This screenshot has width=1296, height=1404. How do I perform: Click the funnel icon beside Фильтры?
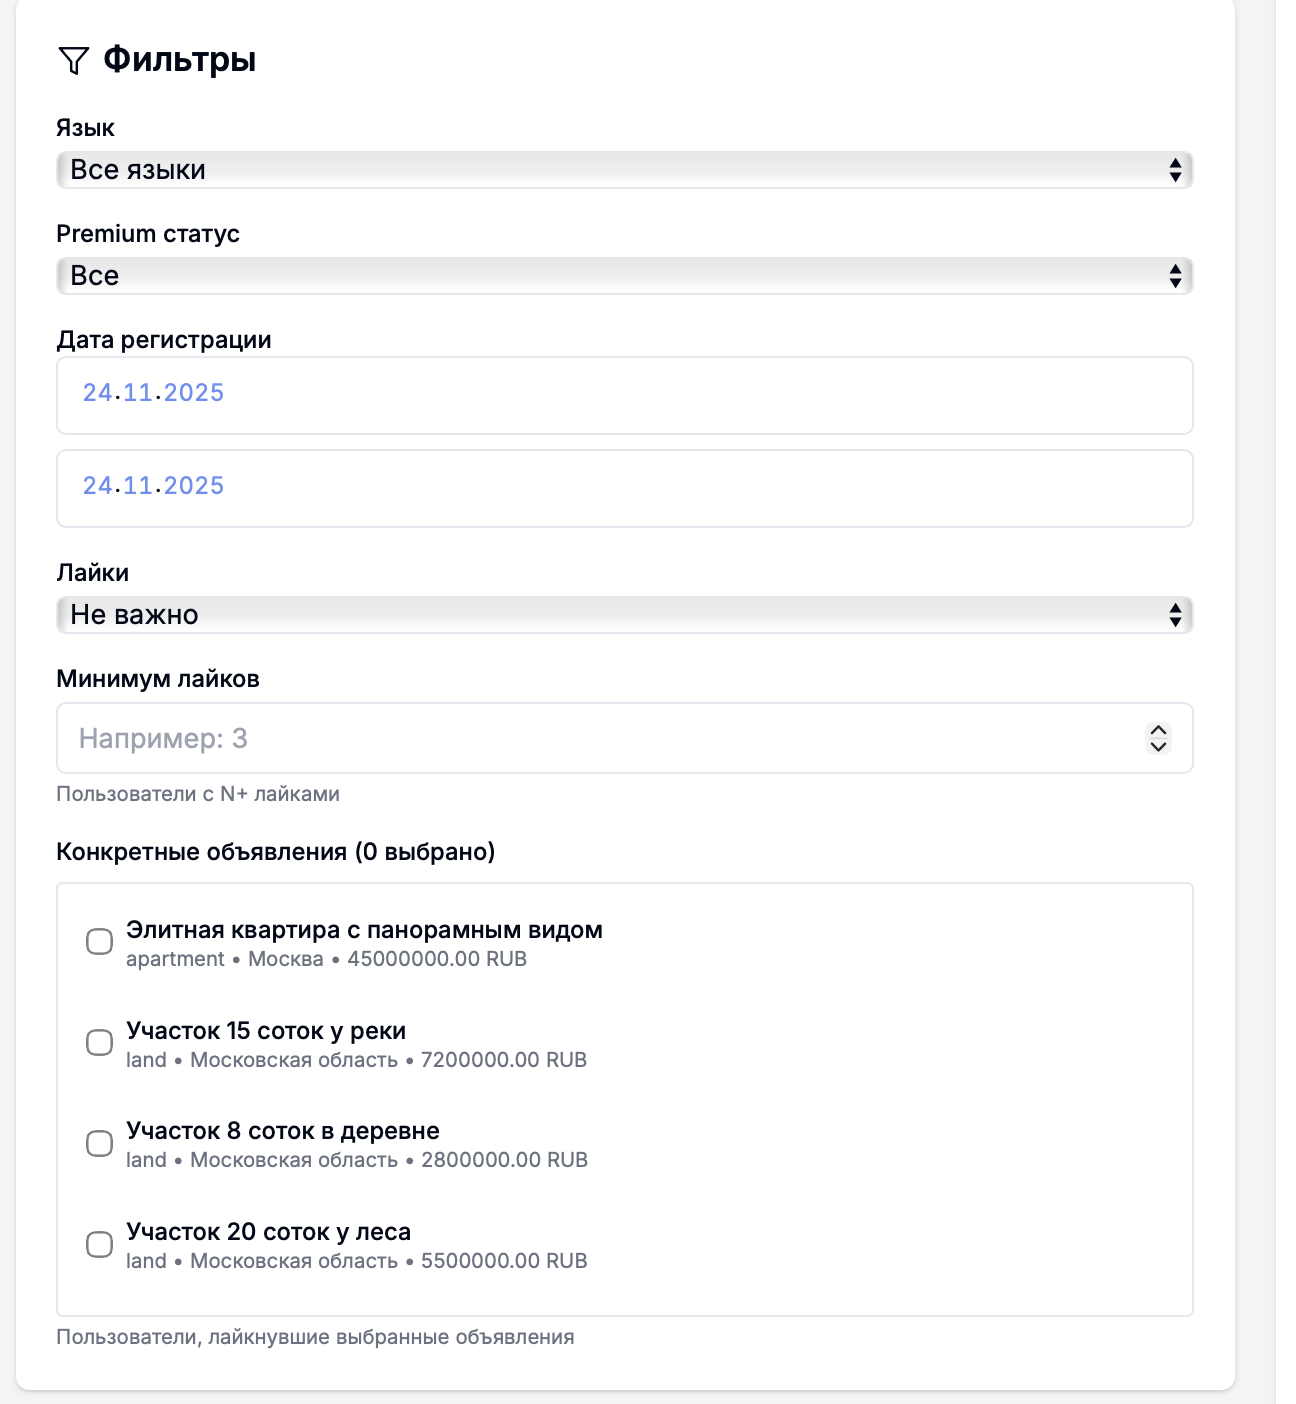tap(73, 61)
